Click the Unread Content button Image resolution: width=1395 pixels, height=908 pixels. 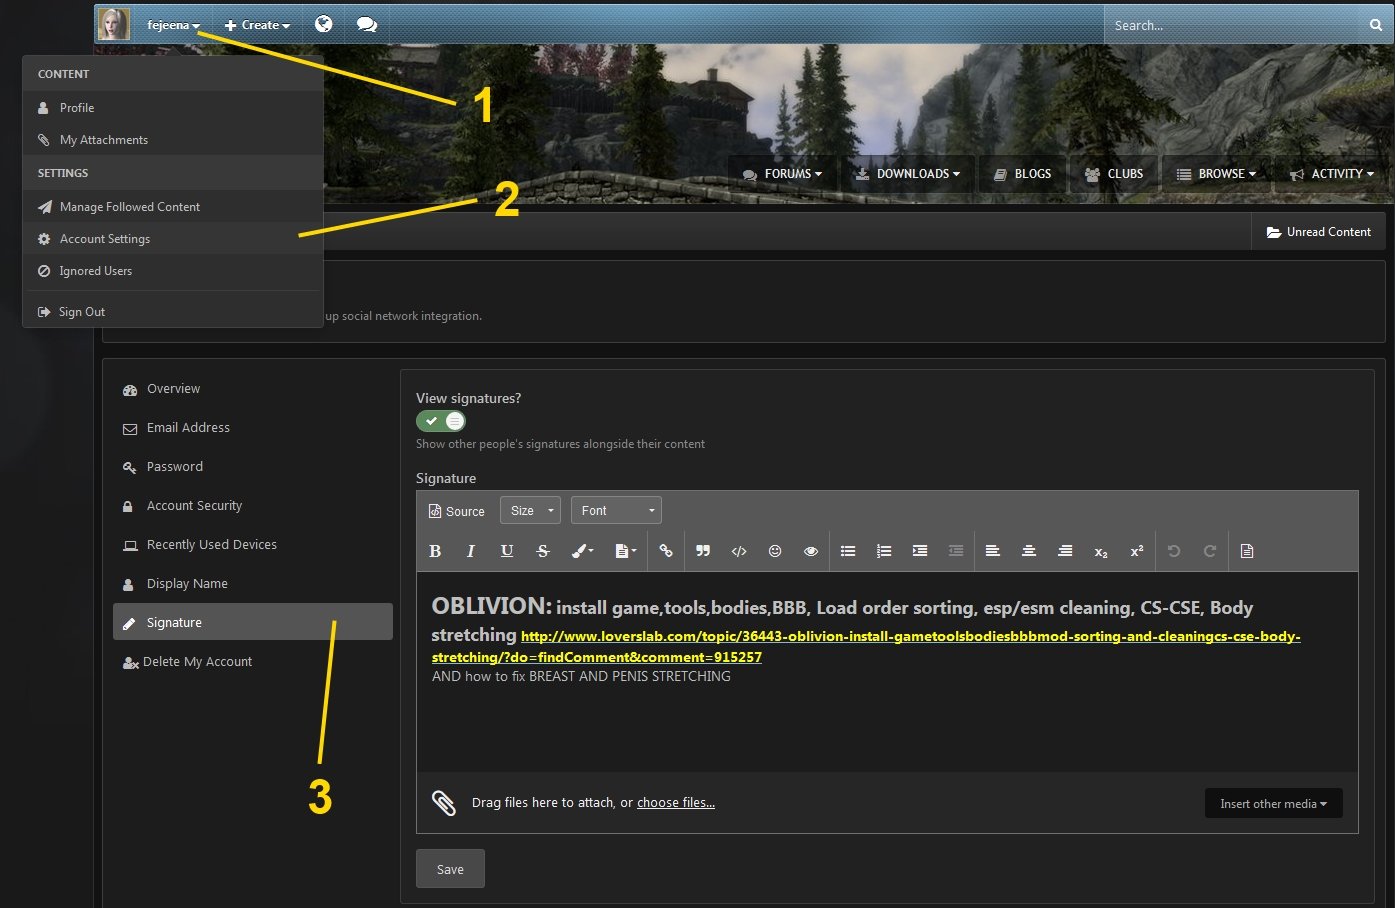[1318, 232]
